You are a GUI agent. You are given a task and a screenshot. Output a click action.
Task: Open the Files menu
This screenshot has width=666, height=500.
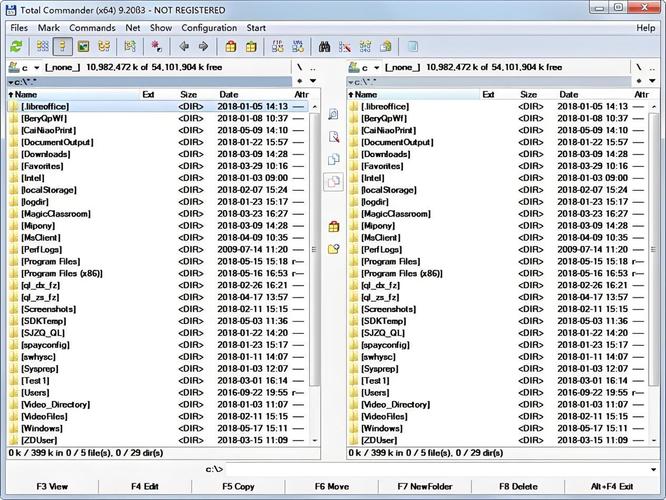click(x=19, y=28)
